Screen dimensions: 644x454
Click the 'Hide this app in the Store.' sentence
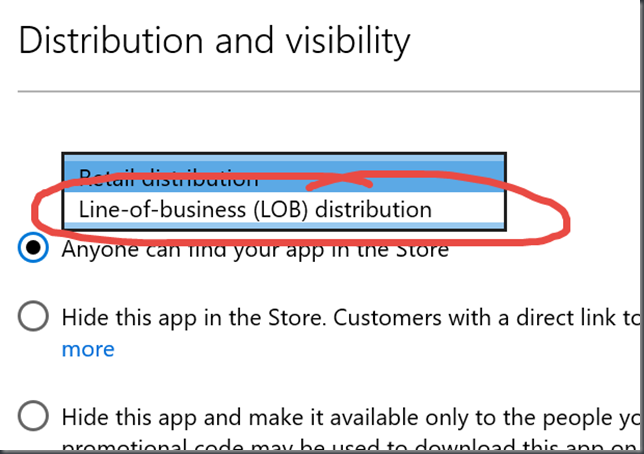tap(194, 318)
